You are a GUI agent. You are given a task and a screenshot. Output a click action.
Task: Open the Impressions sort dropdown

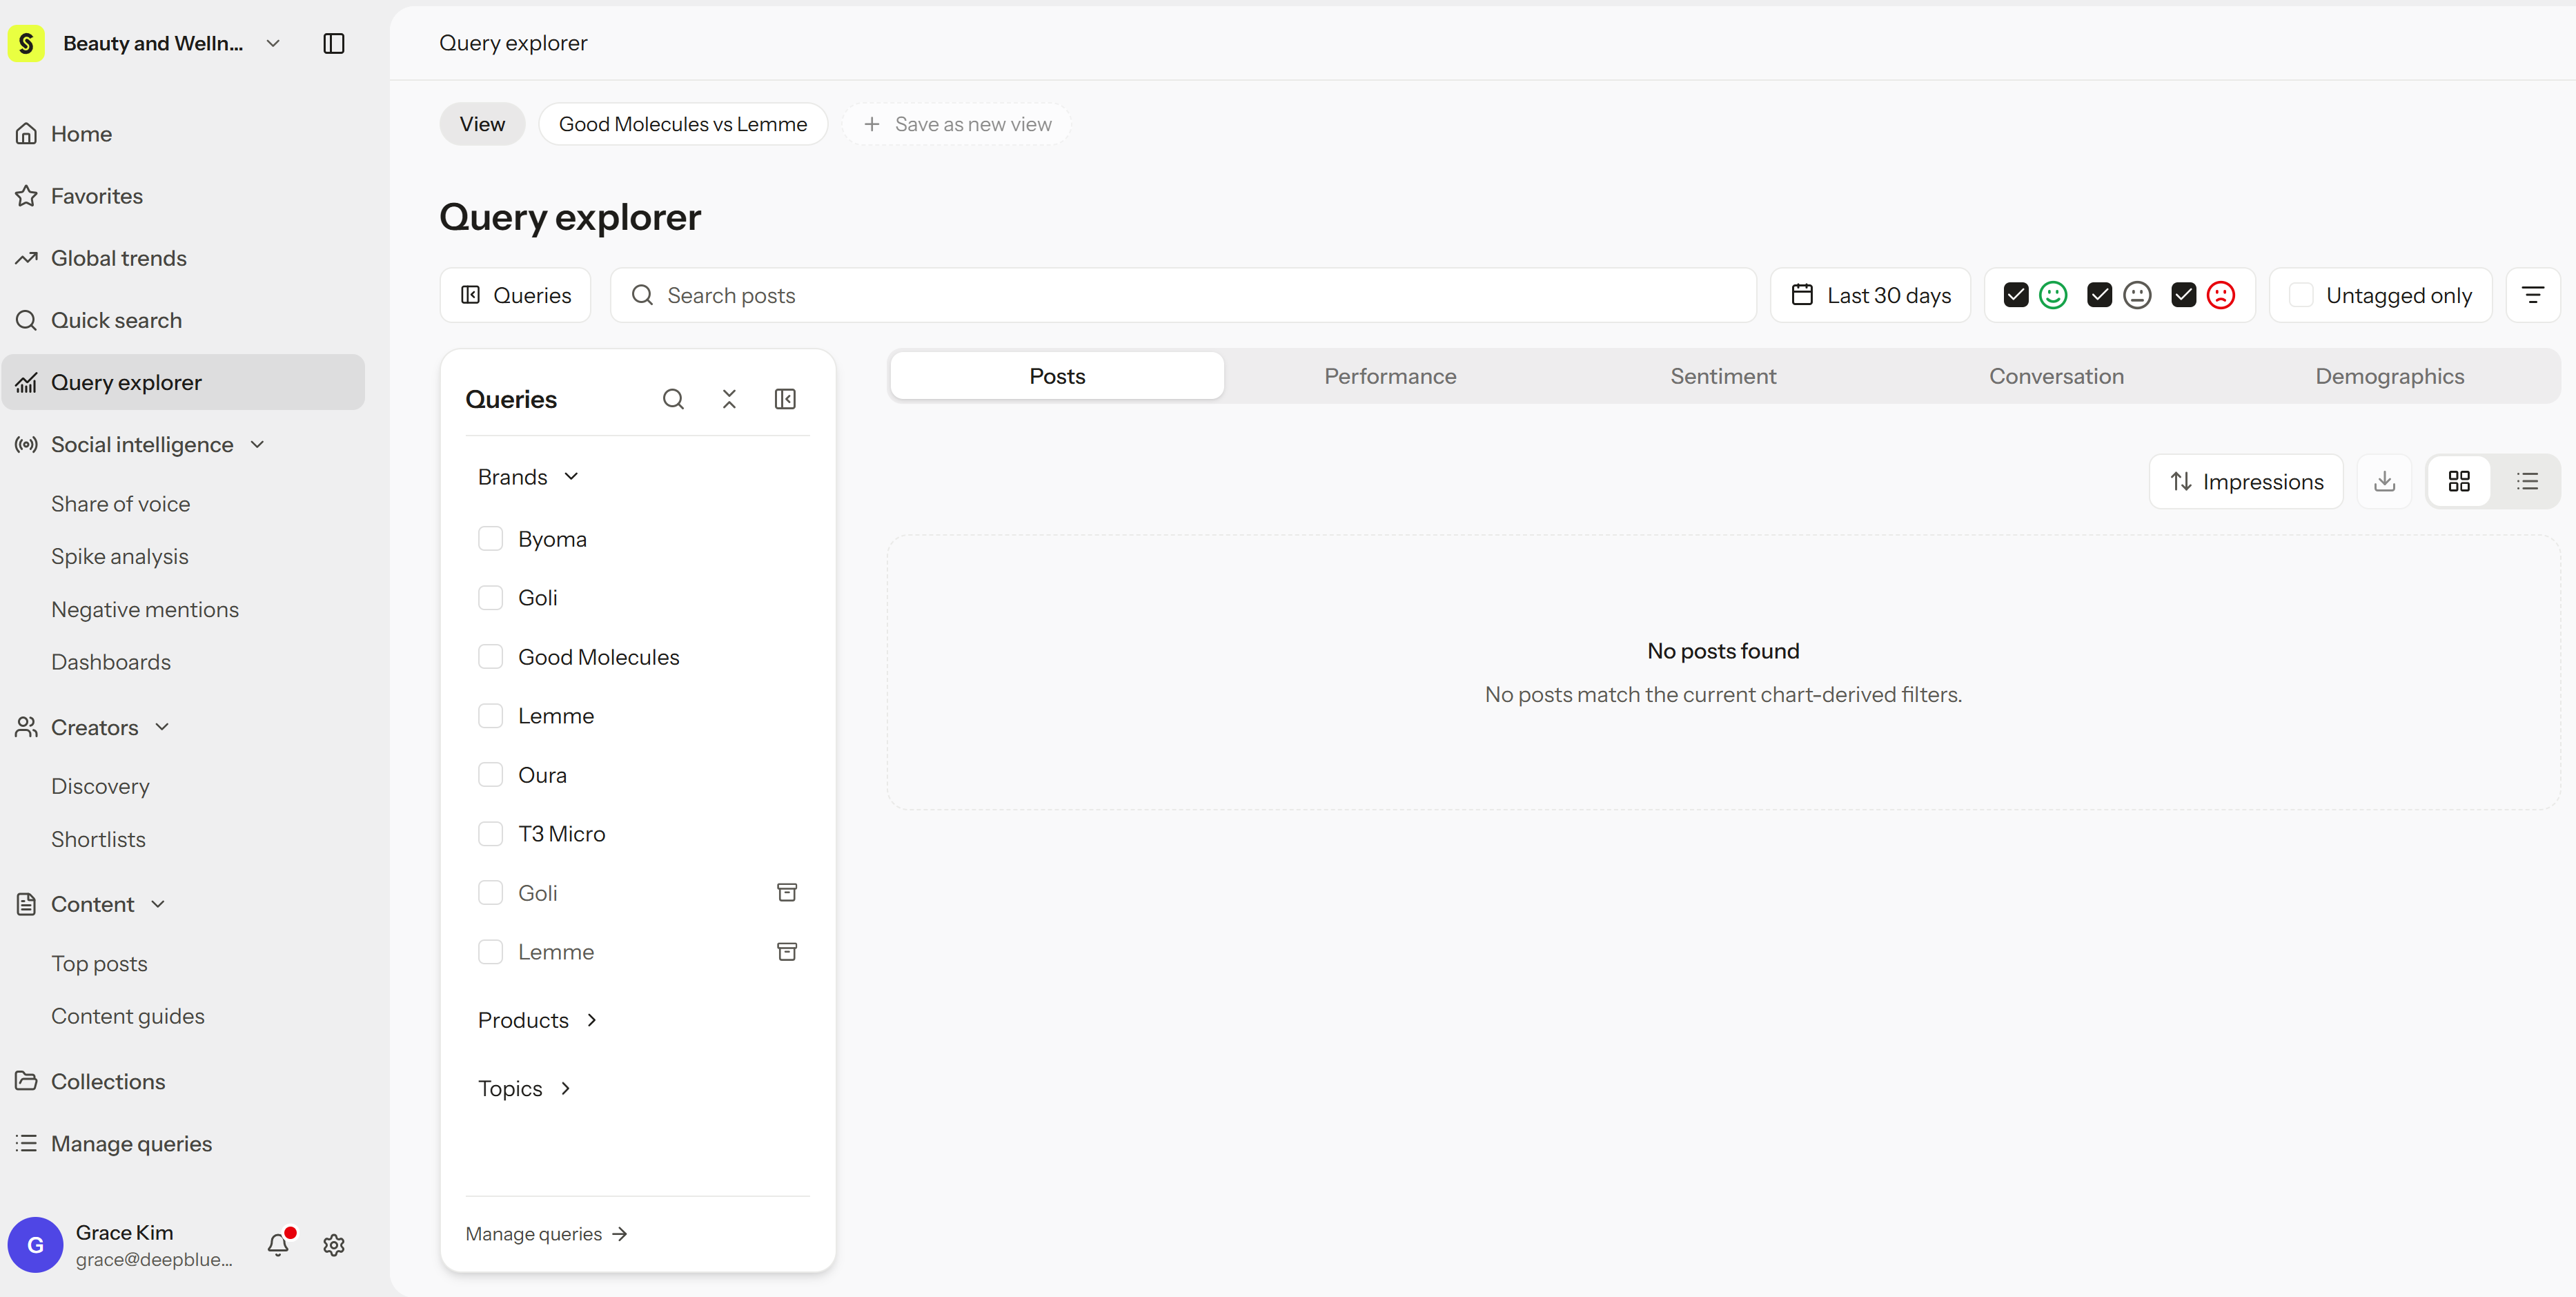click(2246, 481)
